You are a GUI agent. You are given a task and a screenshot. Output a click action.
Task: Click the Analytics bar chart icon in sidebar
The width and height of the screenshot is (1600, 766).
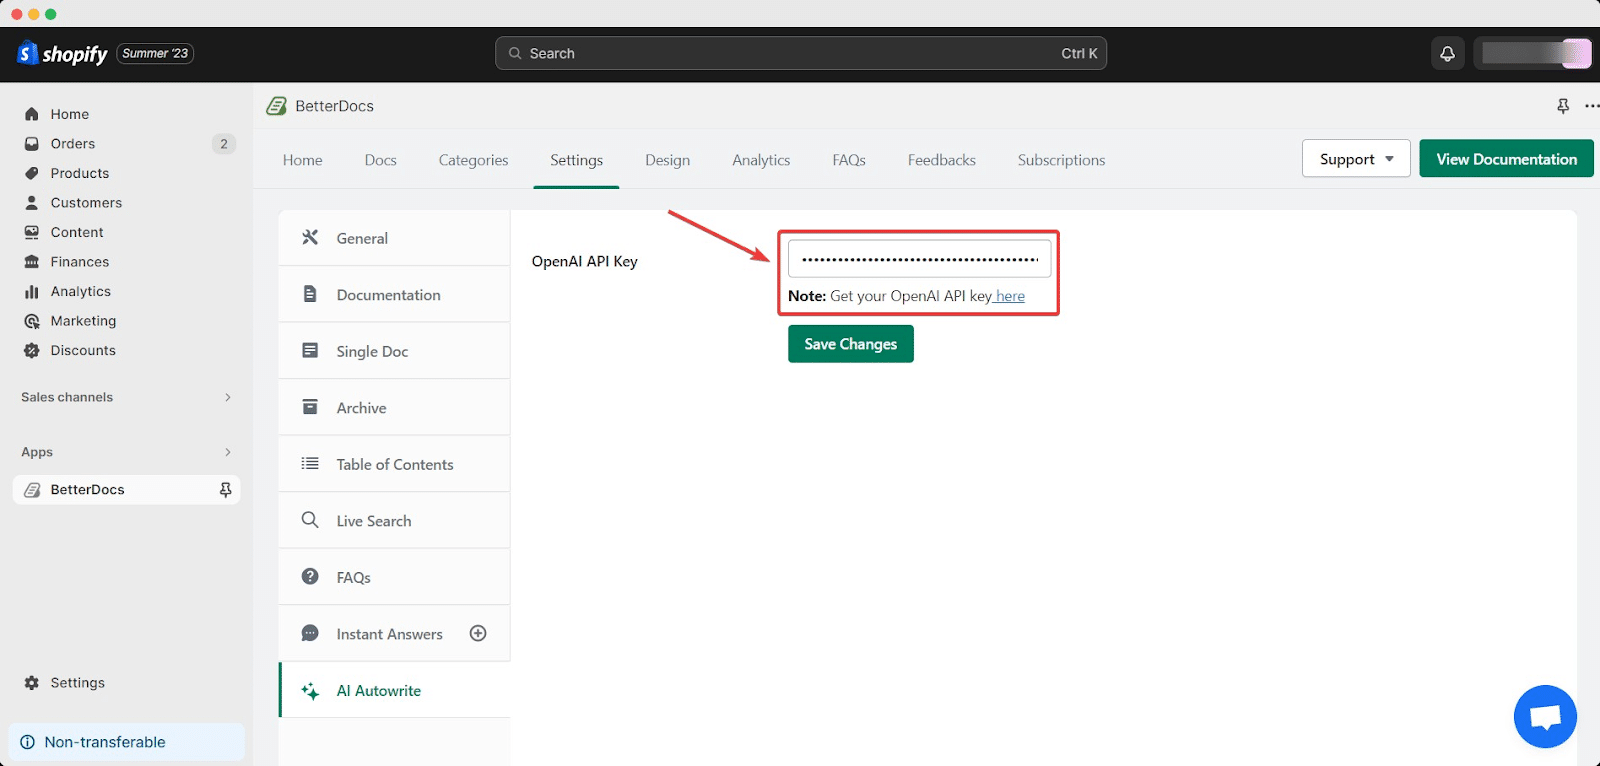(x=32, y=292)
